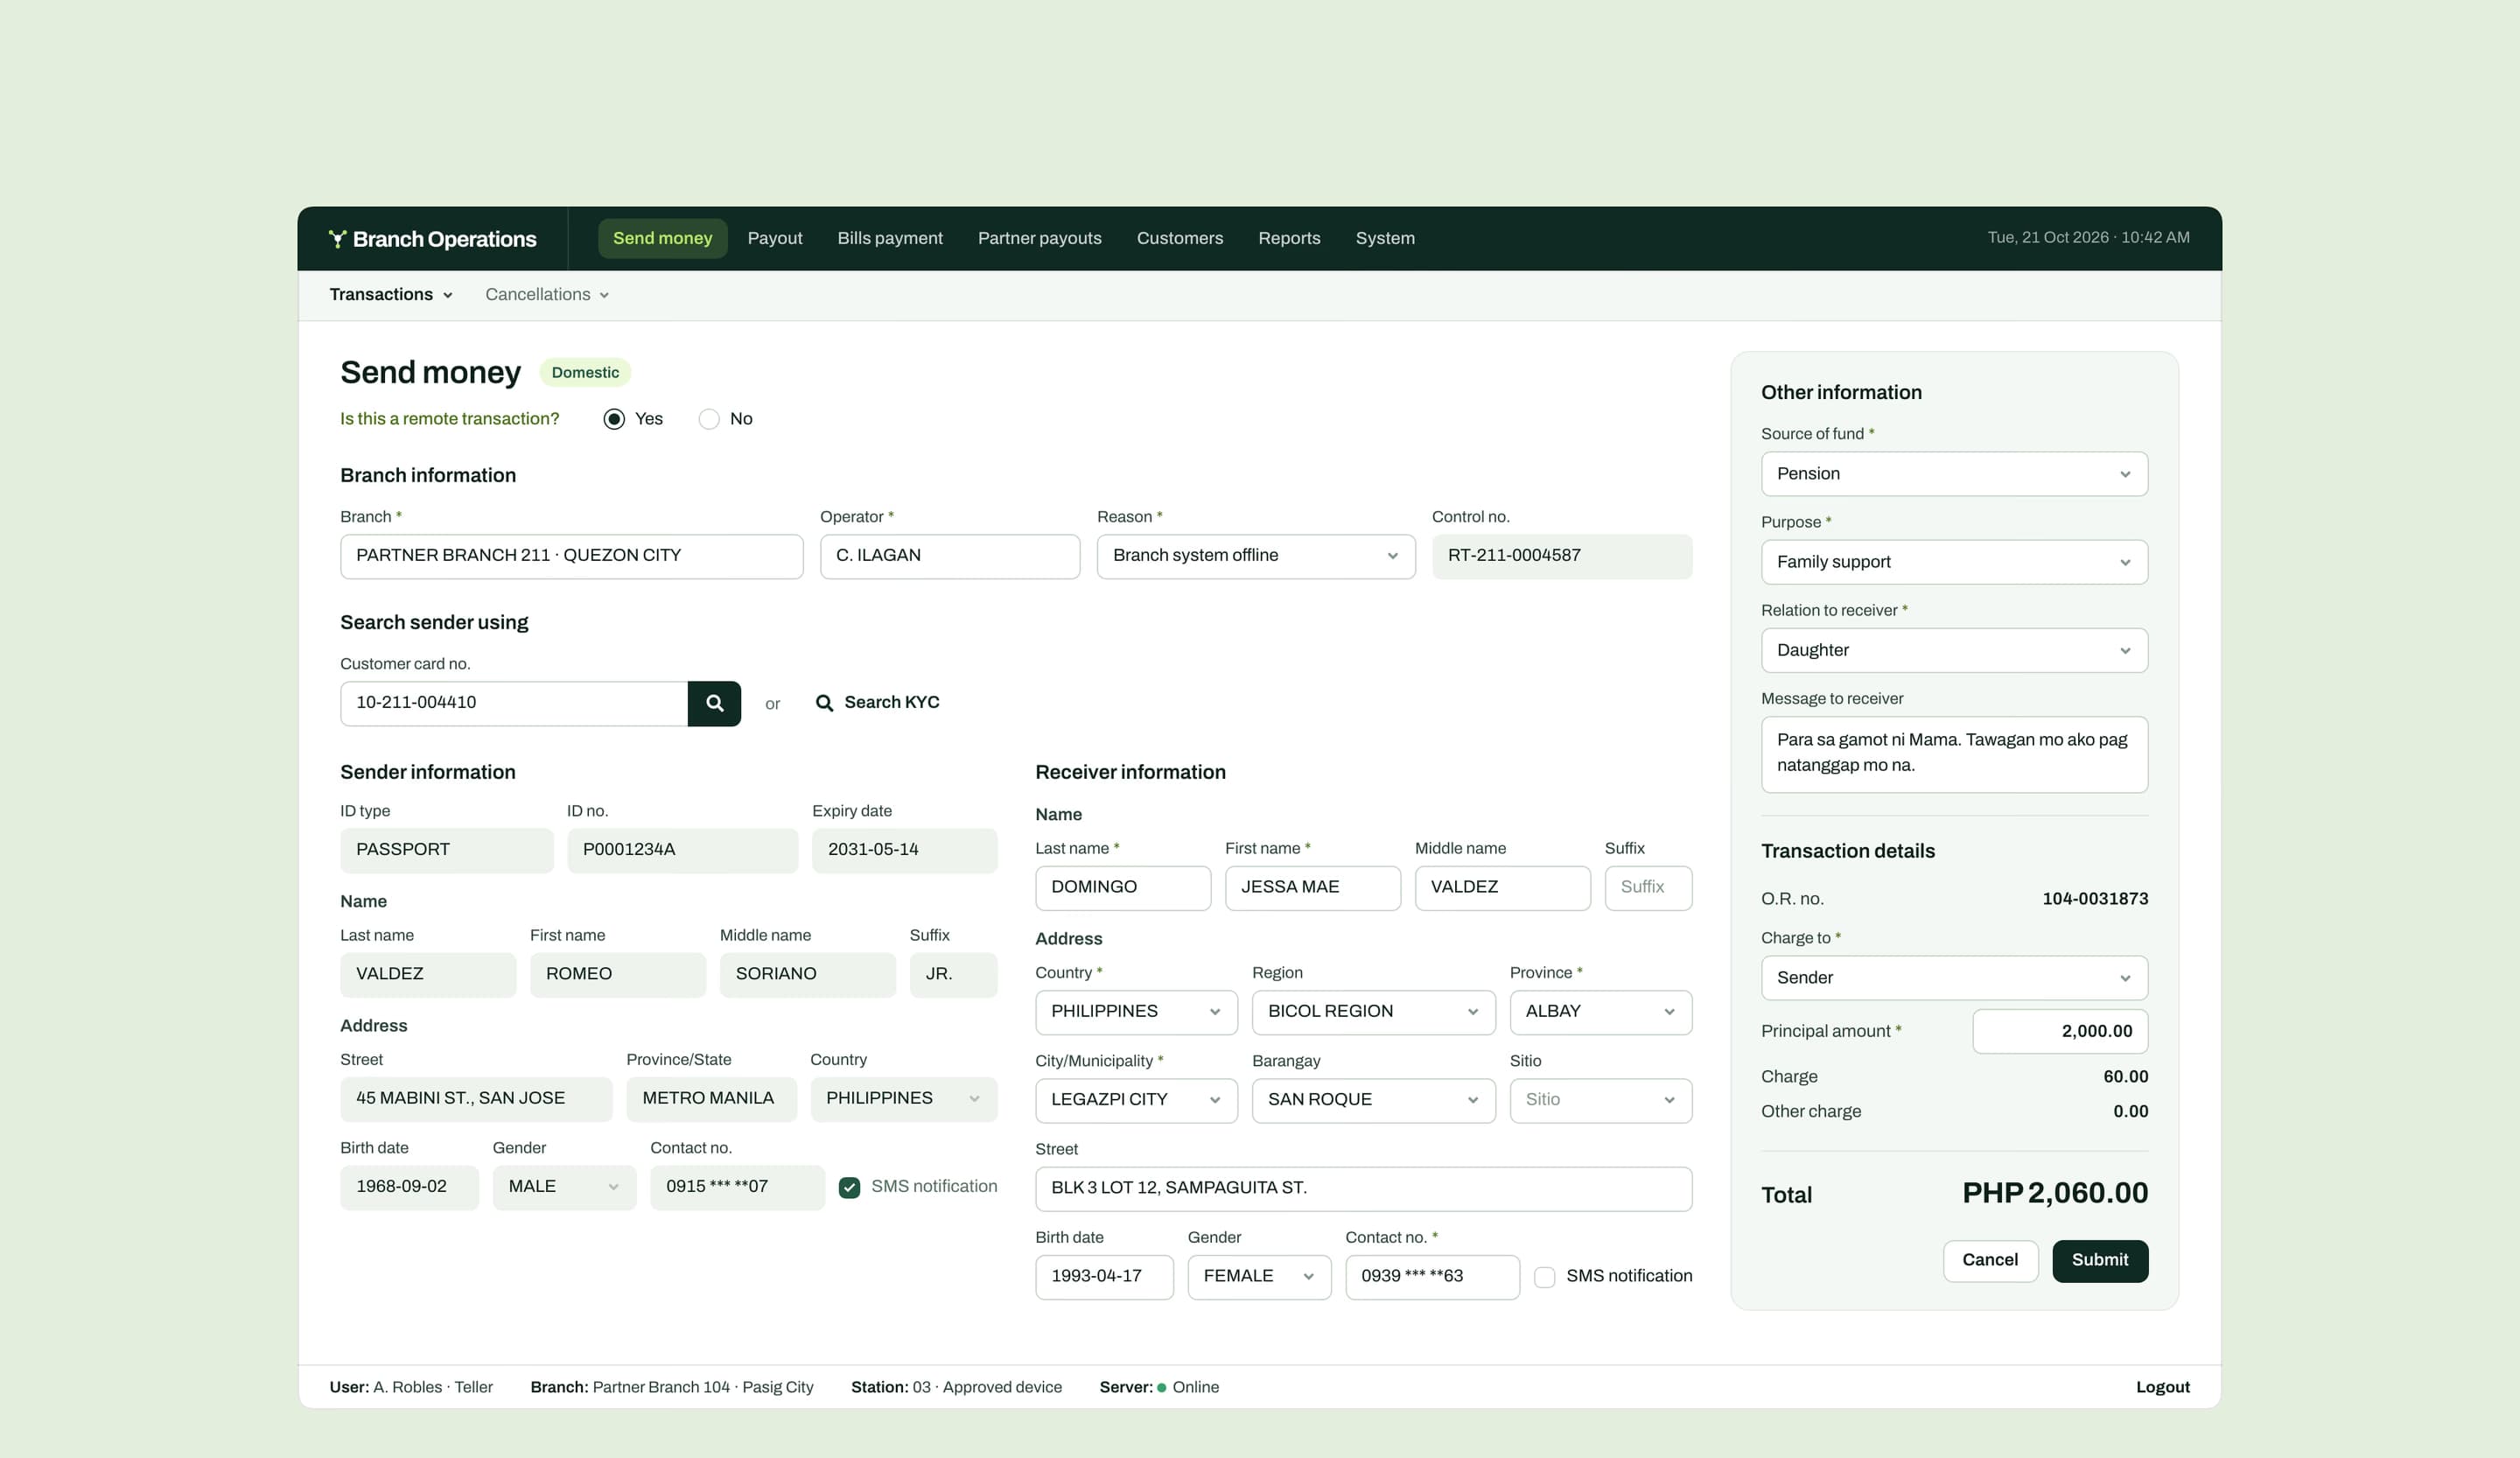Viewport: 2520px width, 1458px height.
Task: Click the receiver Last name field
Action: point(1123,888)
